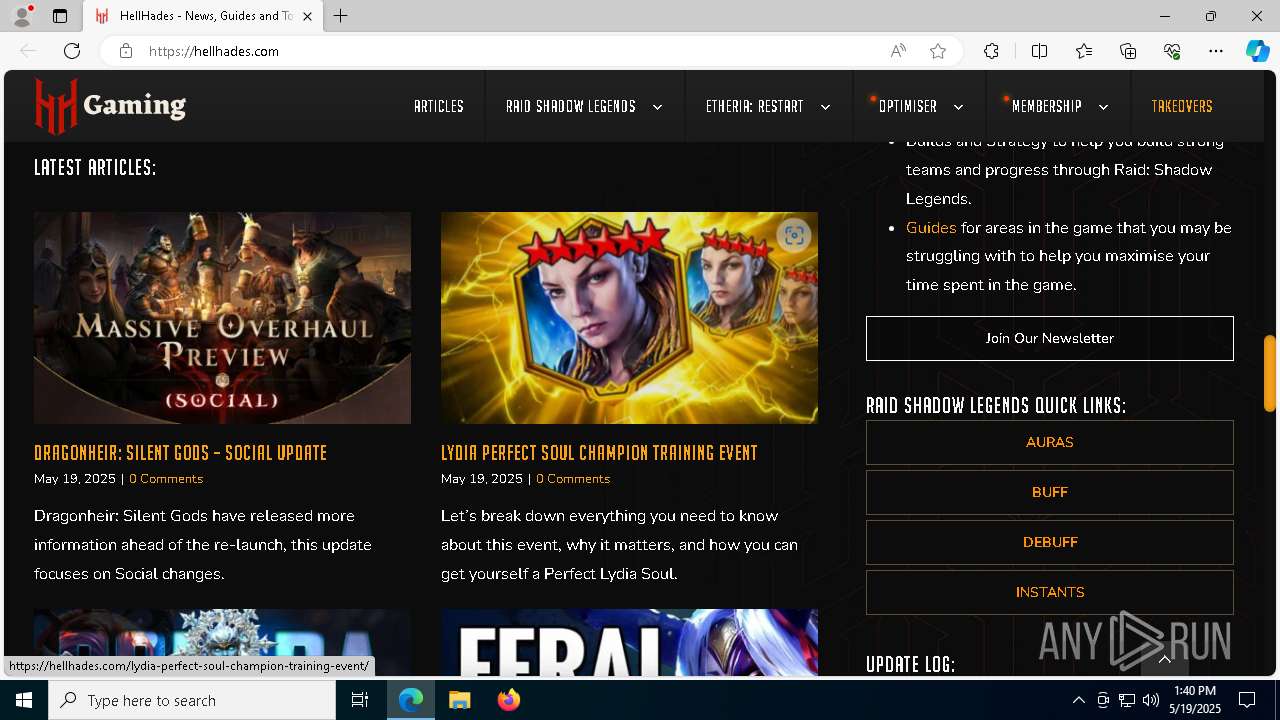Open Dragonheir: Silent Gods Social Update title
This screenshot has width=1280, height=720.
[181, 453]
